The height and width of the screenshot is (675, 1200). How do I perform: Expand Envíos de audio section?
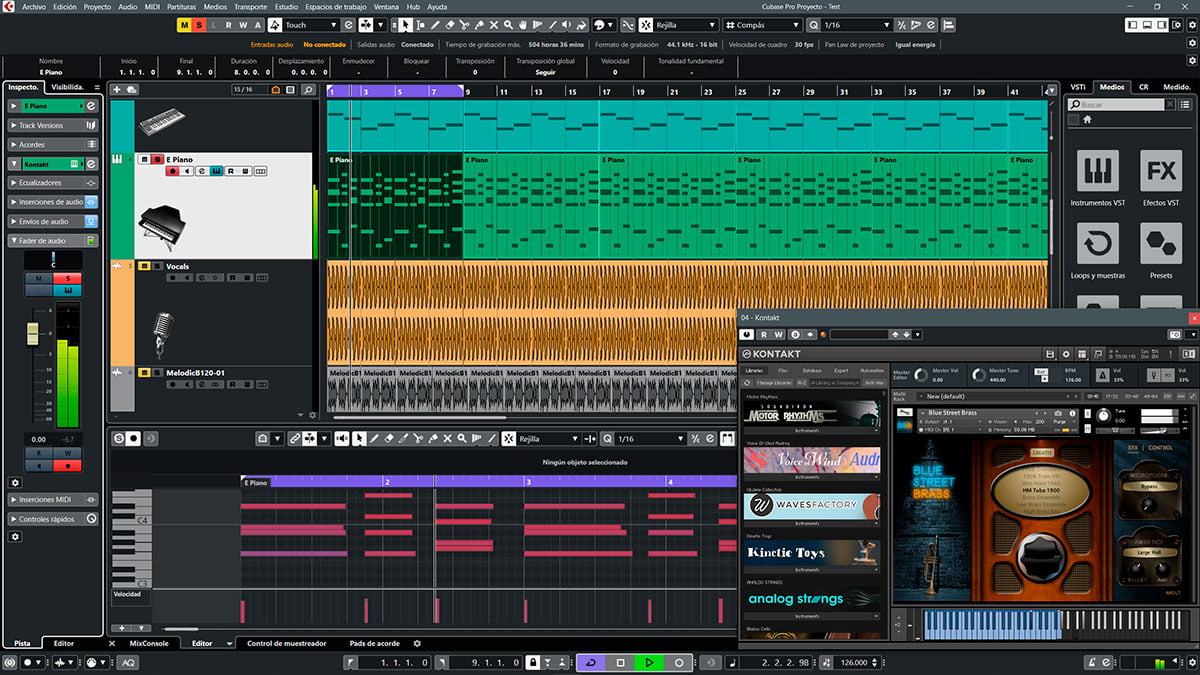point(53,221)
